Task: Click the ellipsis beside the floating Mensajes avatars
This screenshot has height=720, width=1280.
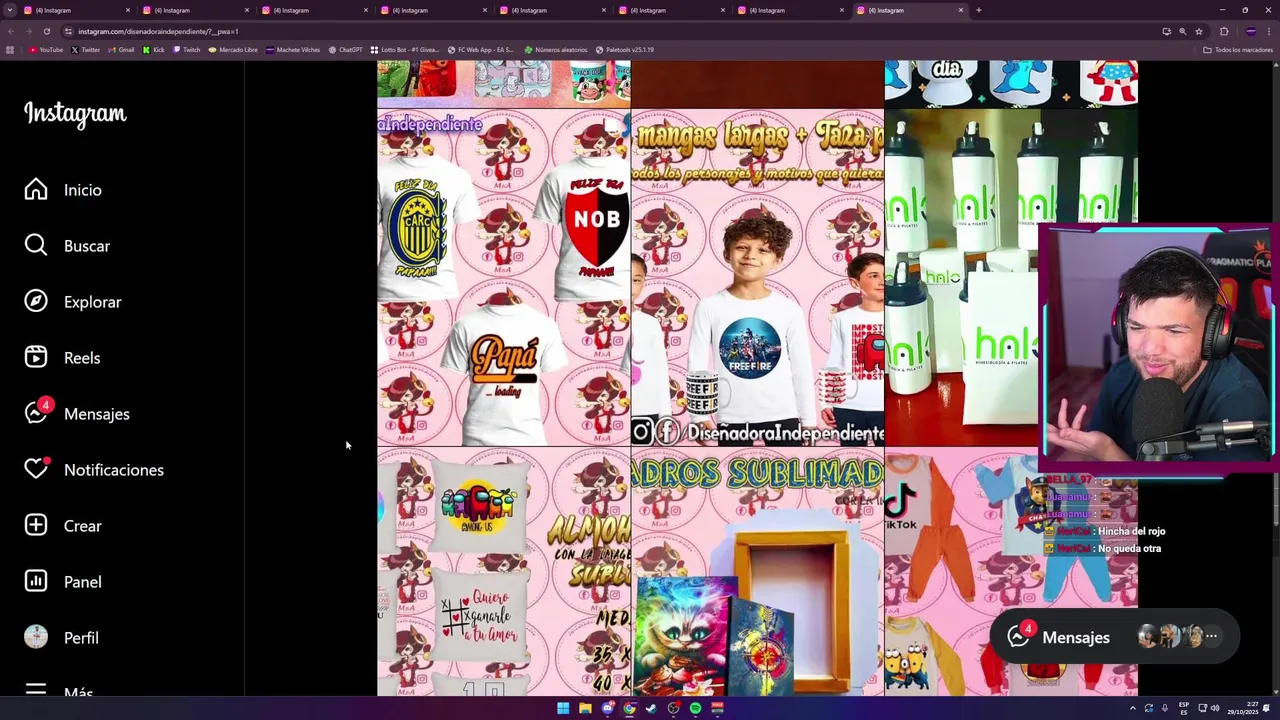Action: [1211, 636]
